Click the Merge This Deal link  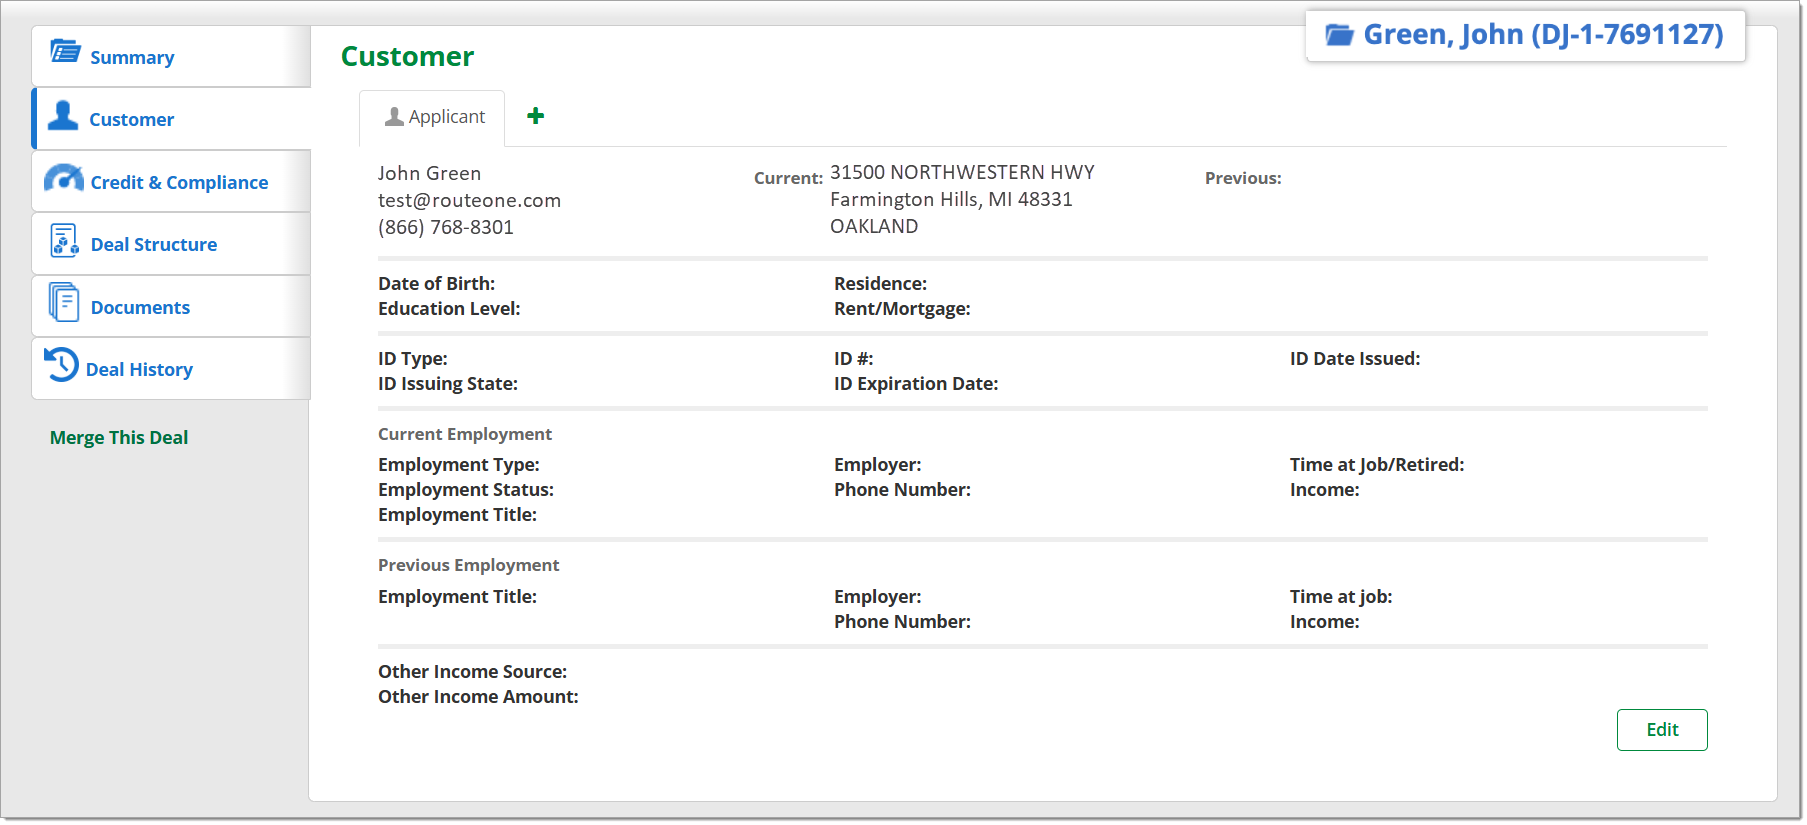[x=119, y=437]
